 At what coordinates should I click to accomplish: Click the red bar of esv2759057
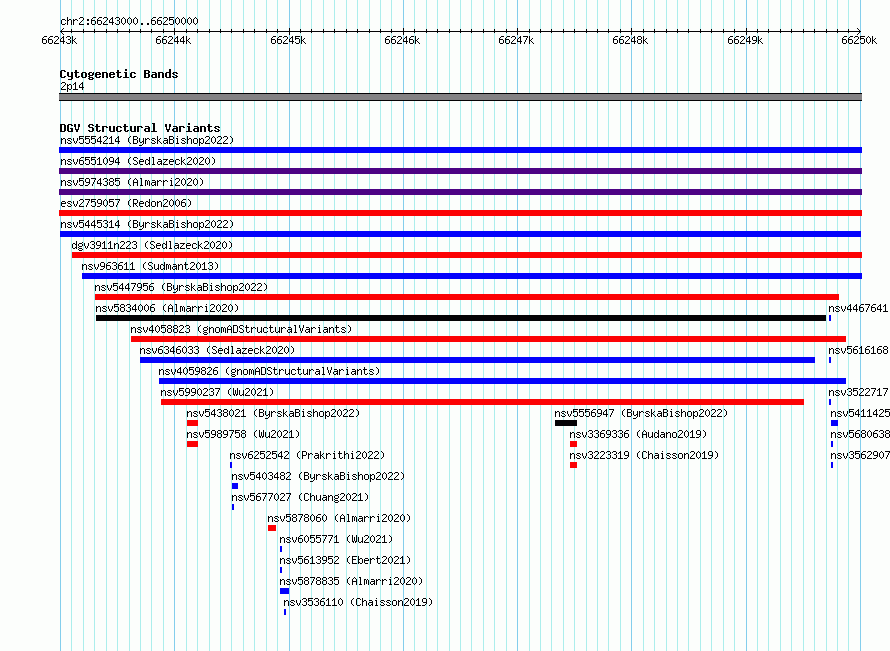(460, 213)
